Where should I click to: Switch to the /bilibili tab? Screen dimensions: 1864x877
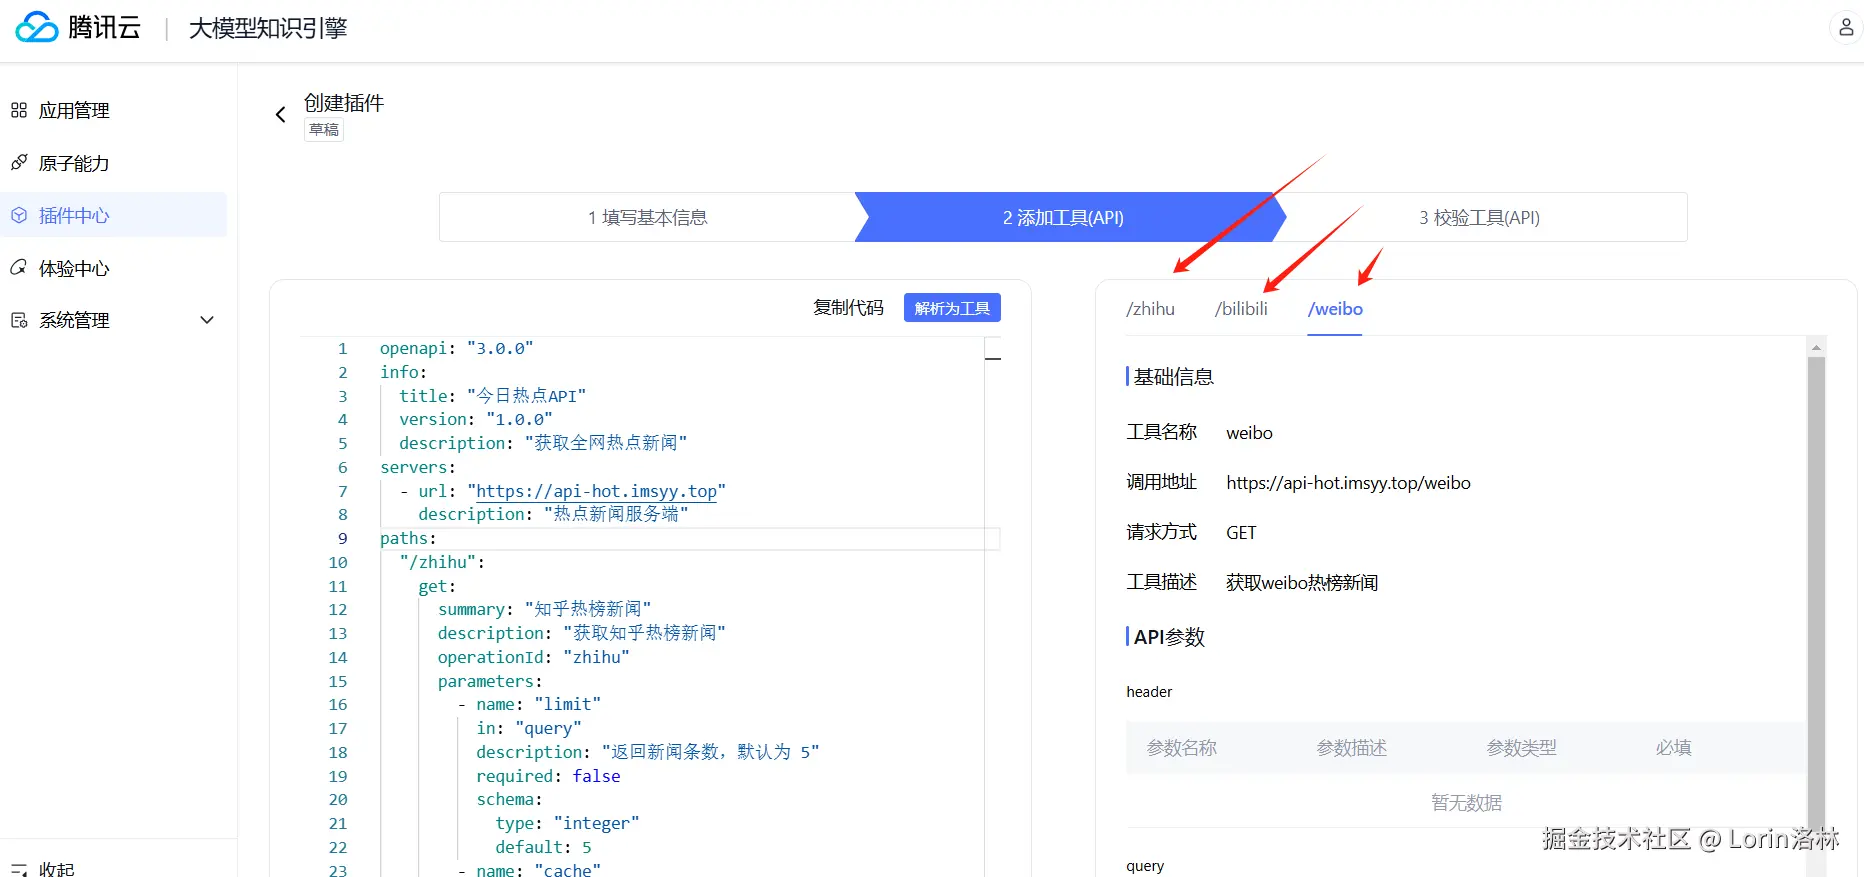[1241, 309]
